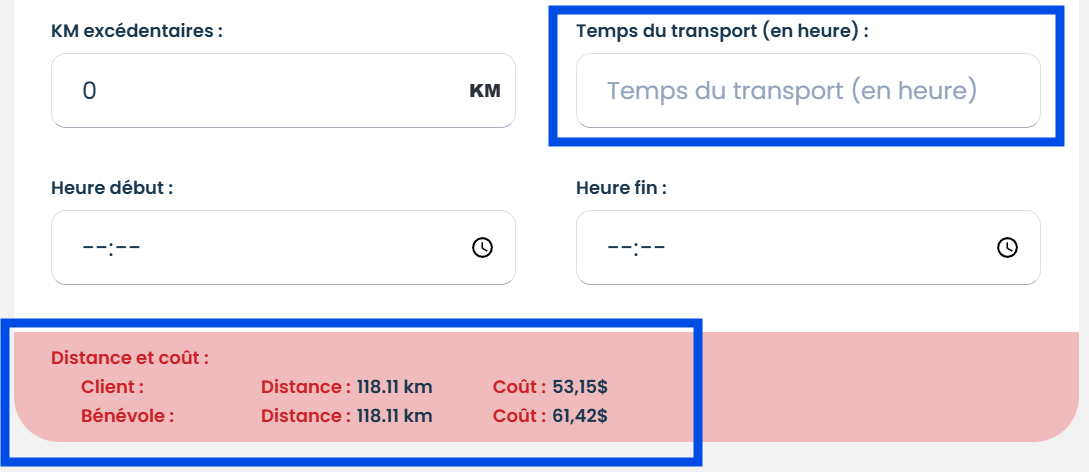
Task: Click the "Heure fin :" label
Action: click(621, 187)
